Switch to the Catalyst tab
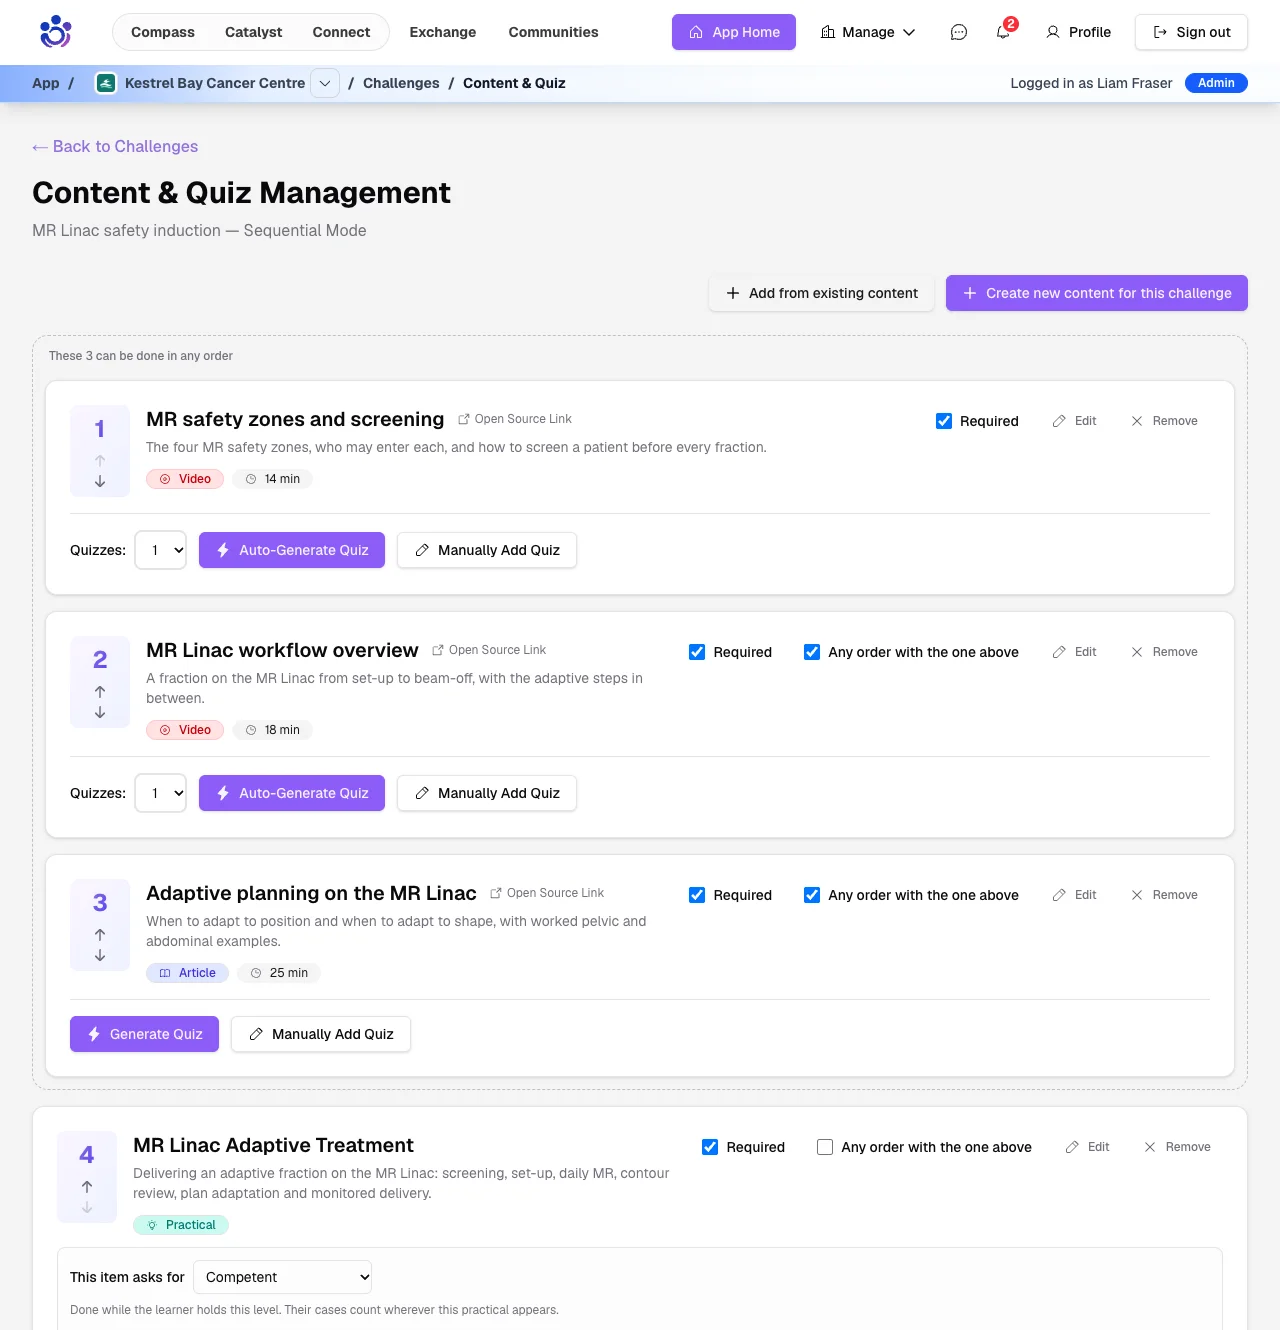Screen dimensions: 1280x1330 (254, 32)
